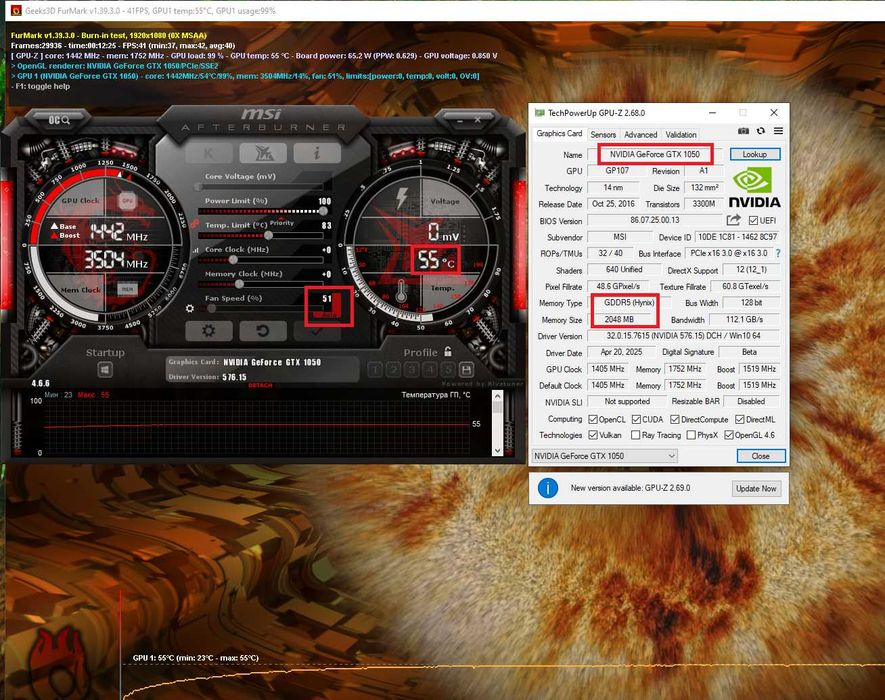
Task: Click the Core Clock slider handle
Action: (x=233, y=260)
